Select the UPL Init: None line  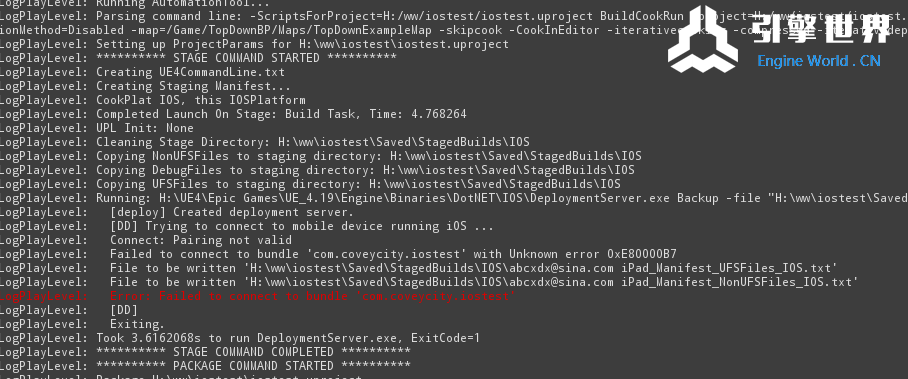97,128
